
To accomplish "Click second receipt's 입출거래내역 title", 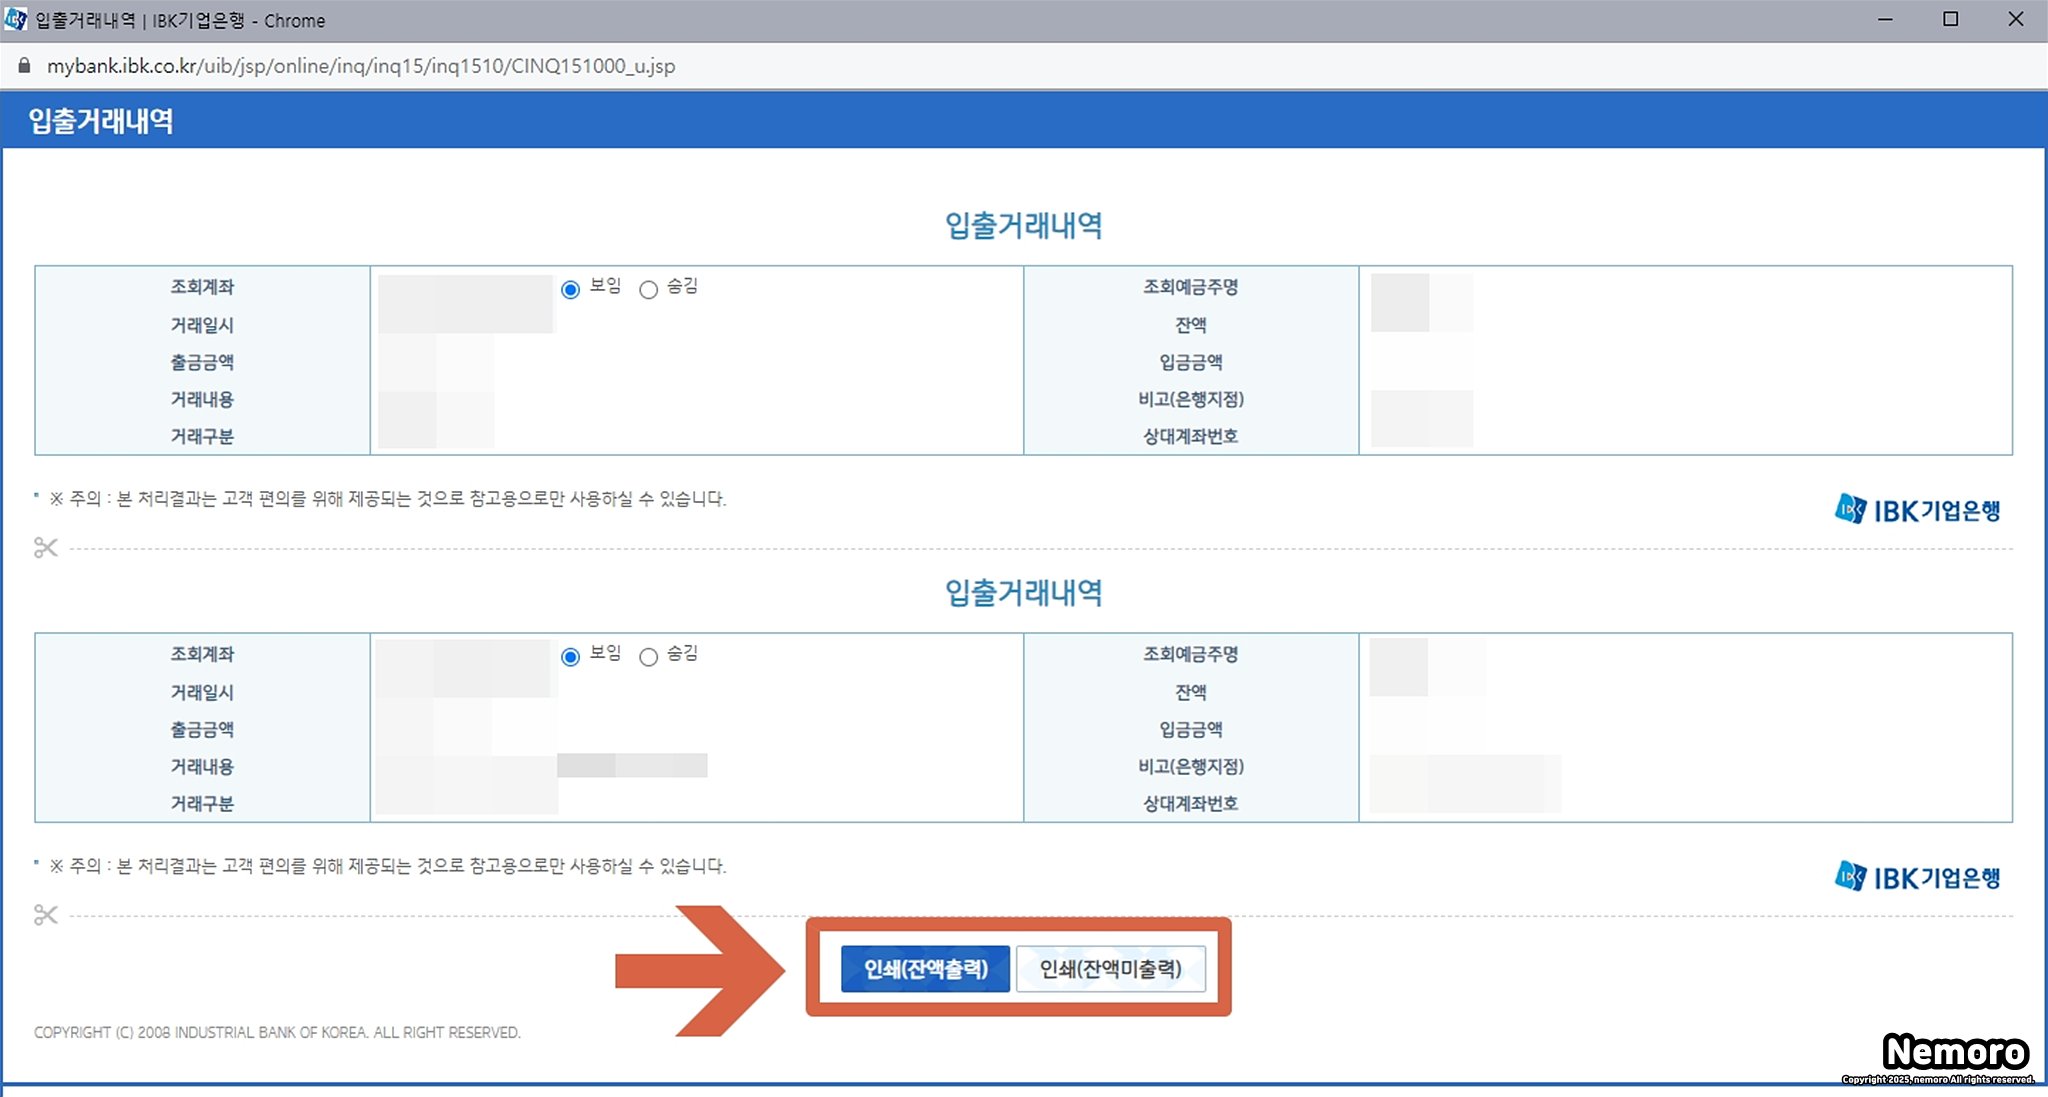I will pos(1023,592).
